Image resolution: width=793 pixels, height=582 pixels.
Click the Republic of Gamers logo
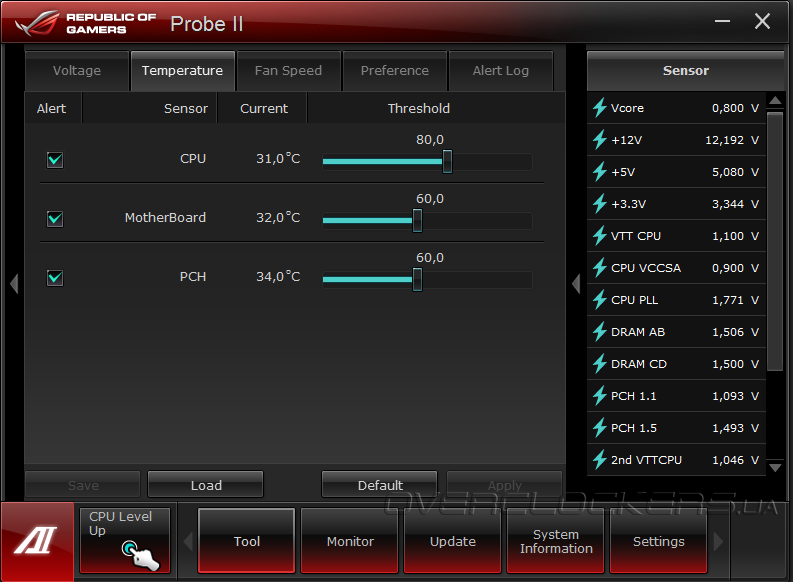click(x=86, y=23)
